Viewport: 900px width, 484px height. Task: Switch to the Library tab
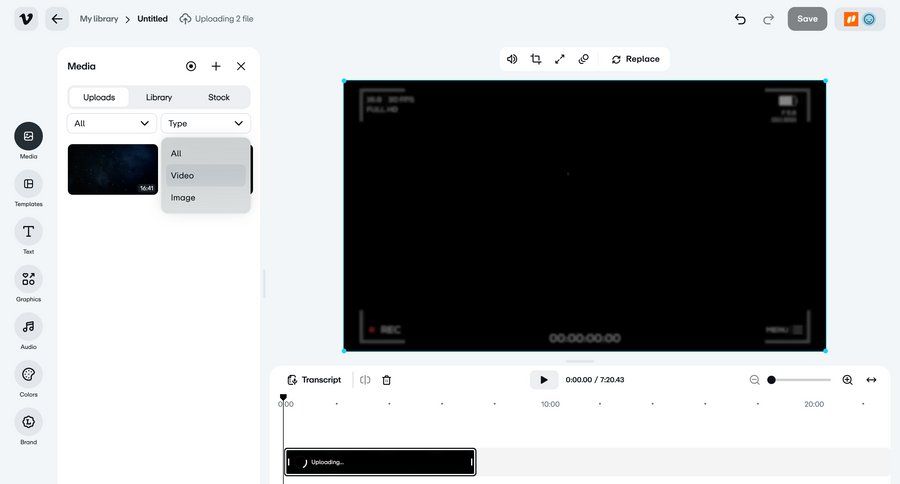(159, 97)
